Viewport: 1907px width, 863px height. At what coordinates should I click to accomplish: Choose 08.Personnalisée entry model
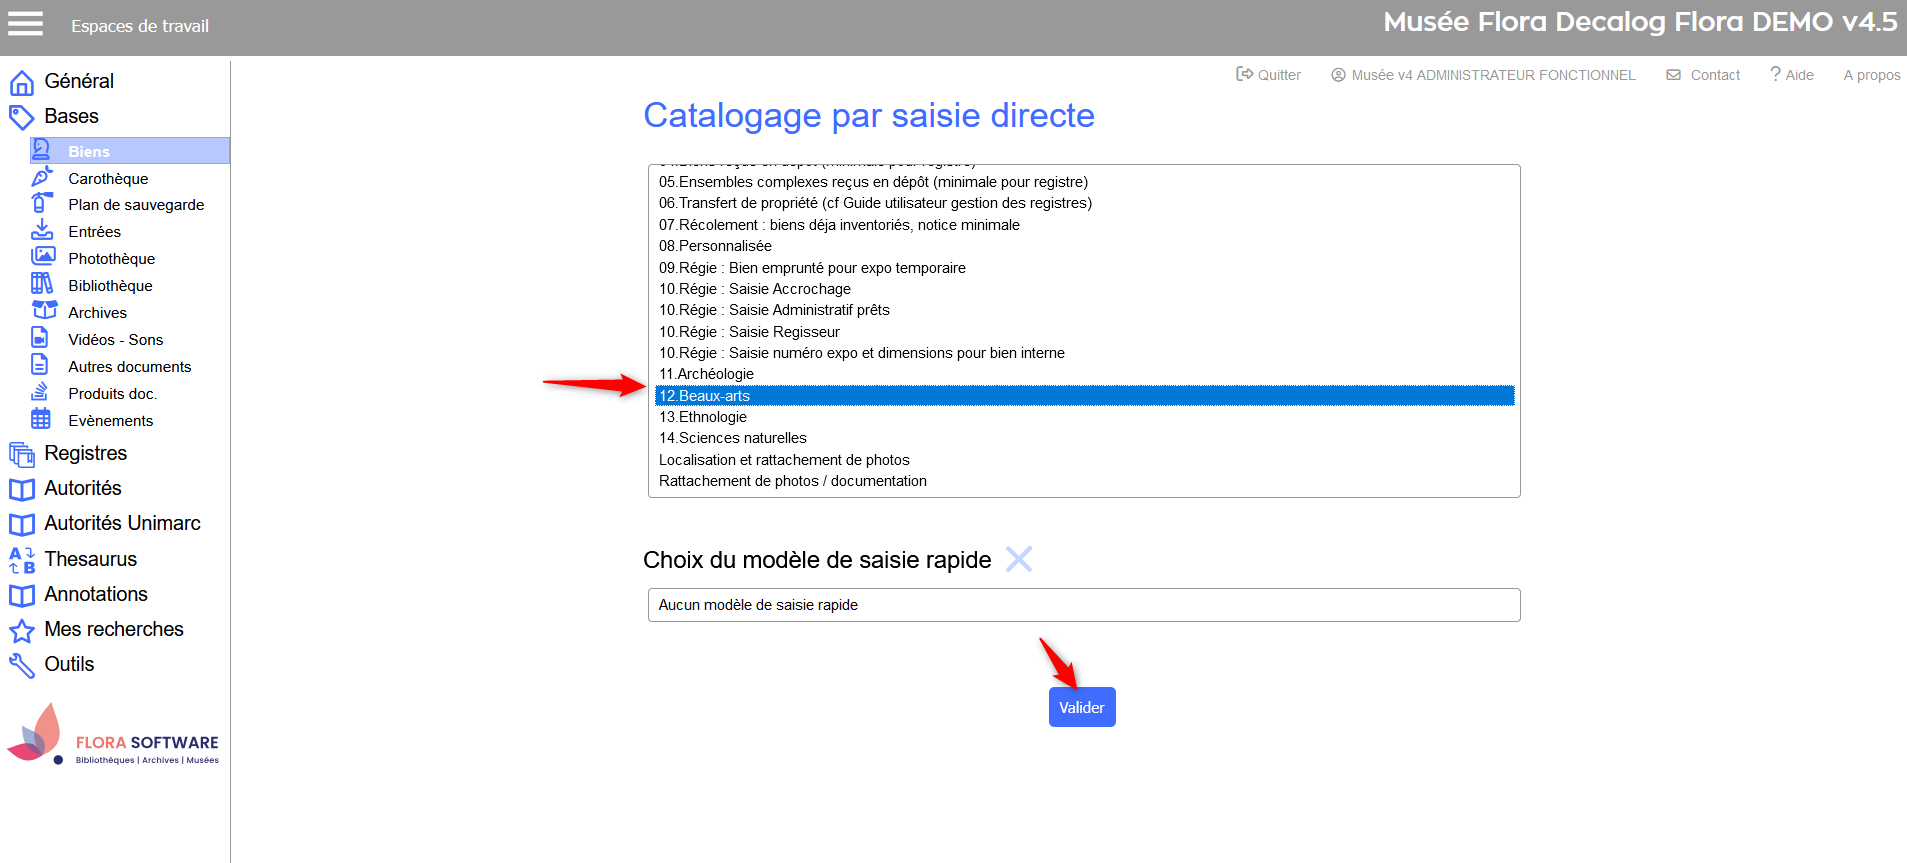(x=715, y=246)
